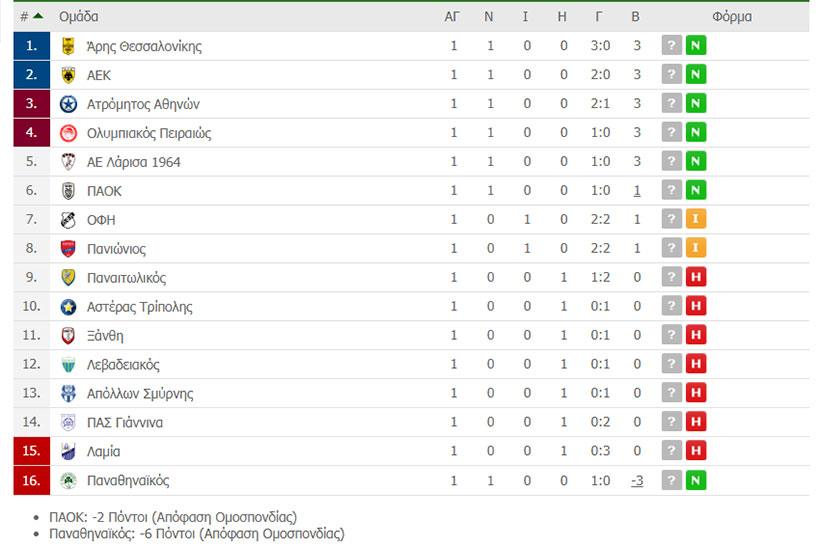Click the red H form badge for Λαμία

click(x=696, y=451)
